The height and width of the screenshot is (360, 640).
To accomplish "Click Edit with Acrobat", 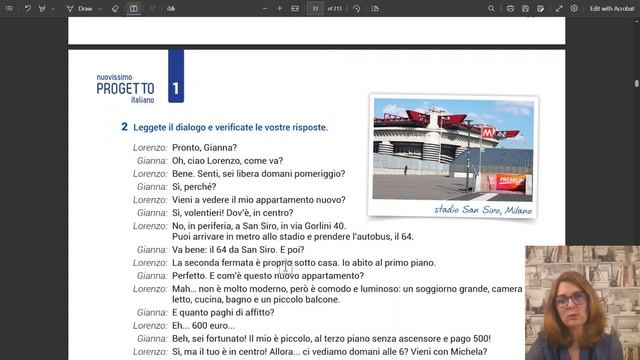I will coord(611,8).
